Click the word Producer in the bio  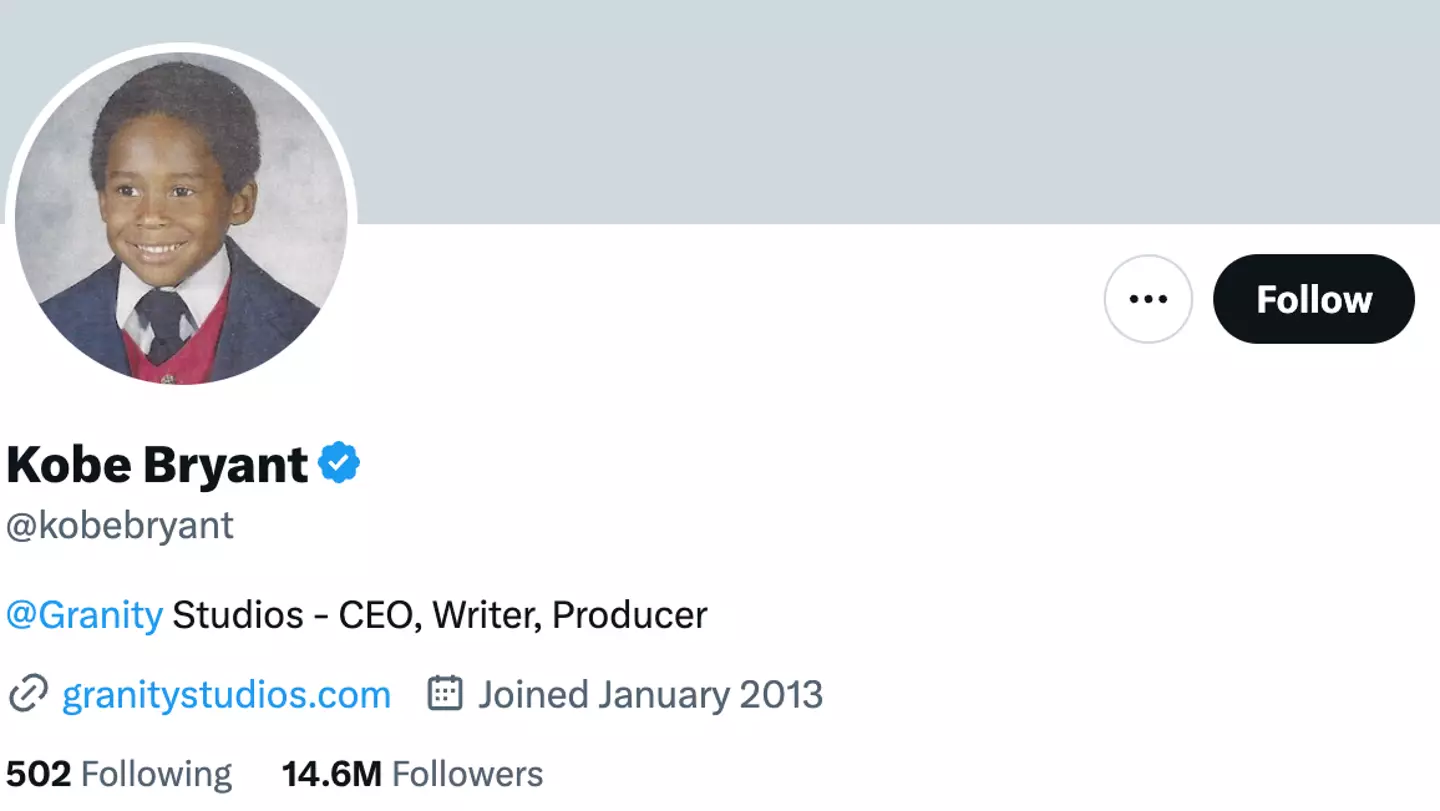coord(629,614)
